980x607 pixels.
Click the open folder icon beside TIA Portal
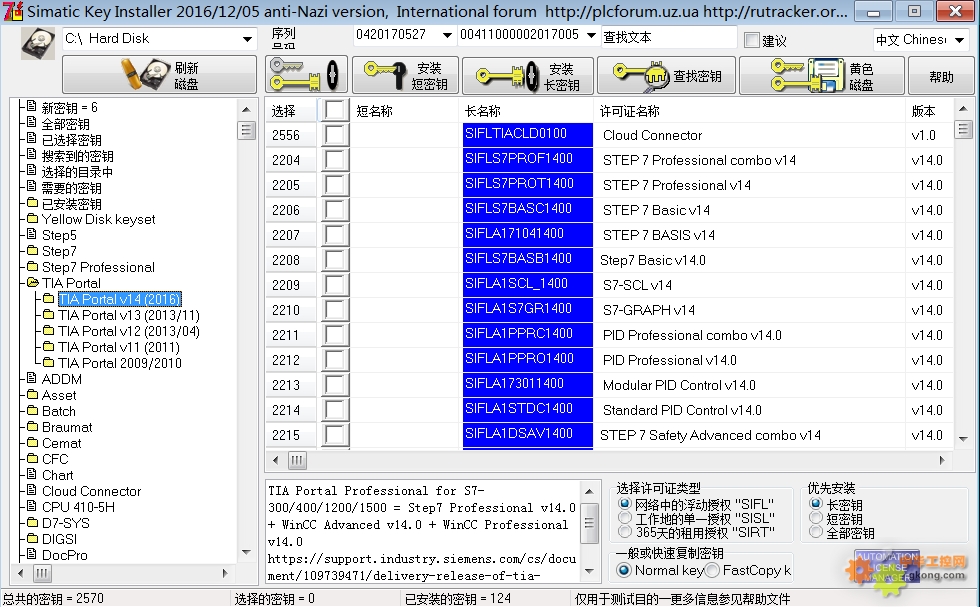click(33, 283)
